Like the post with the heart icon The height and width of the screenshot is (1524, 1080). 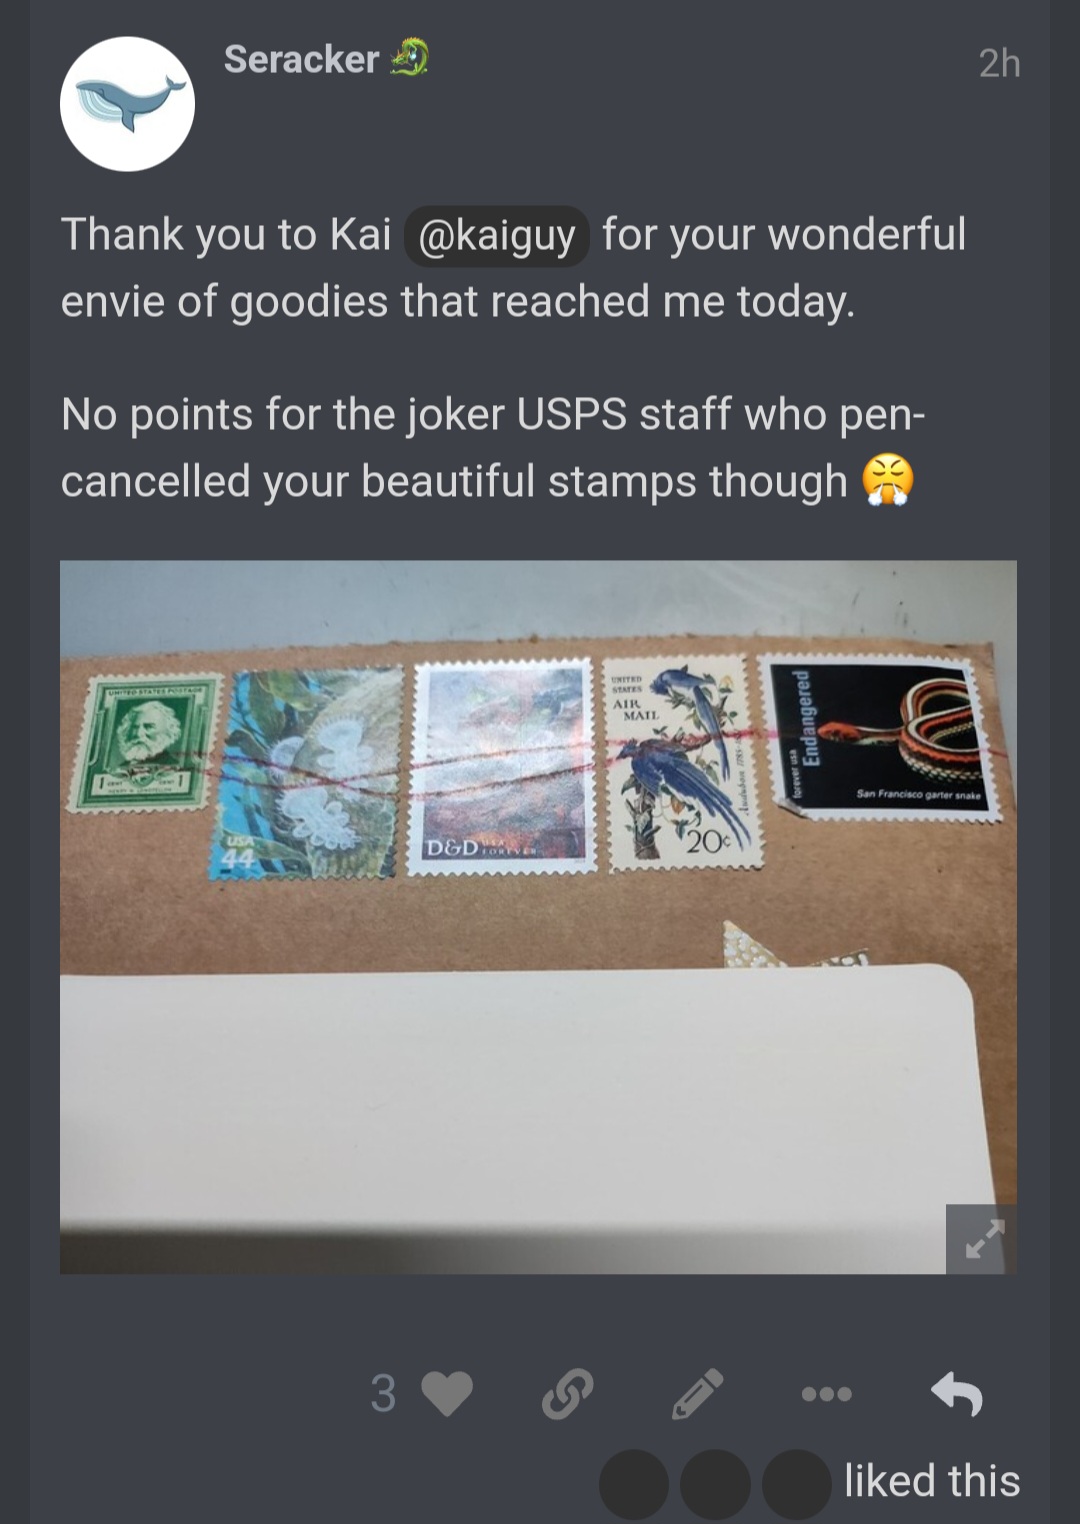coord(446,1393)
